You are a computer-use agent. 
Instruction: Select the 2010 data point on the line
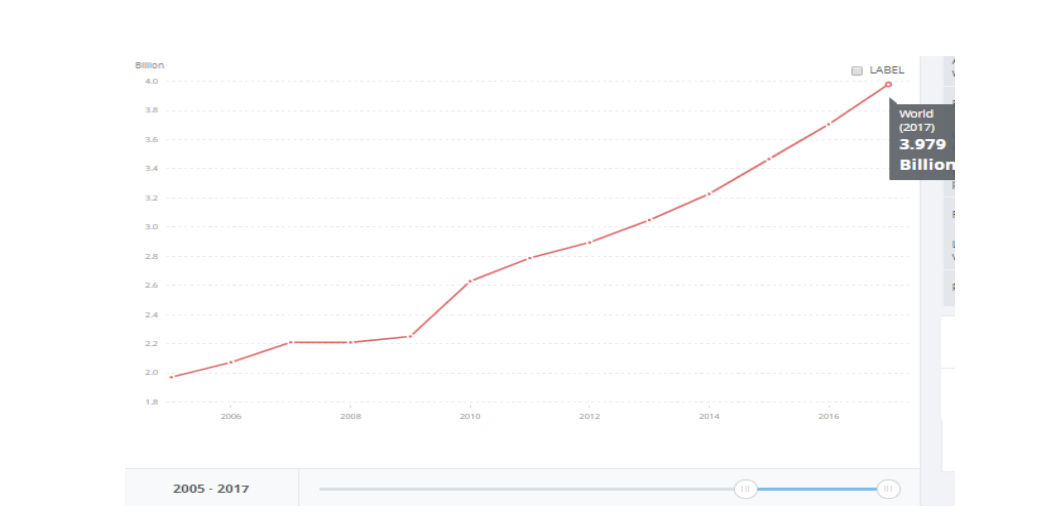coord(470,281)
